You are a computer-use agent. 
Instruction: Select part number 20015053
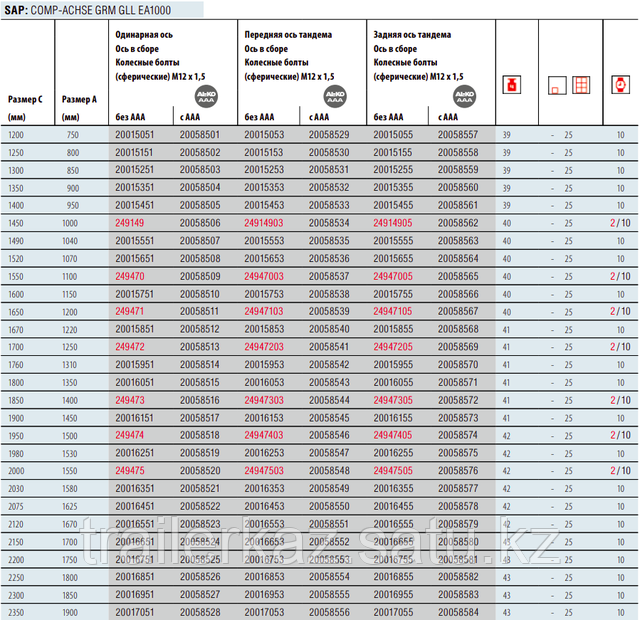click(x=264, y=135)
